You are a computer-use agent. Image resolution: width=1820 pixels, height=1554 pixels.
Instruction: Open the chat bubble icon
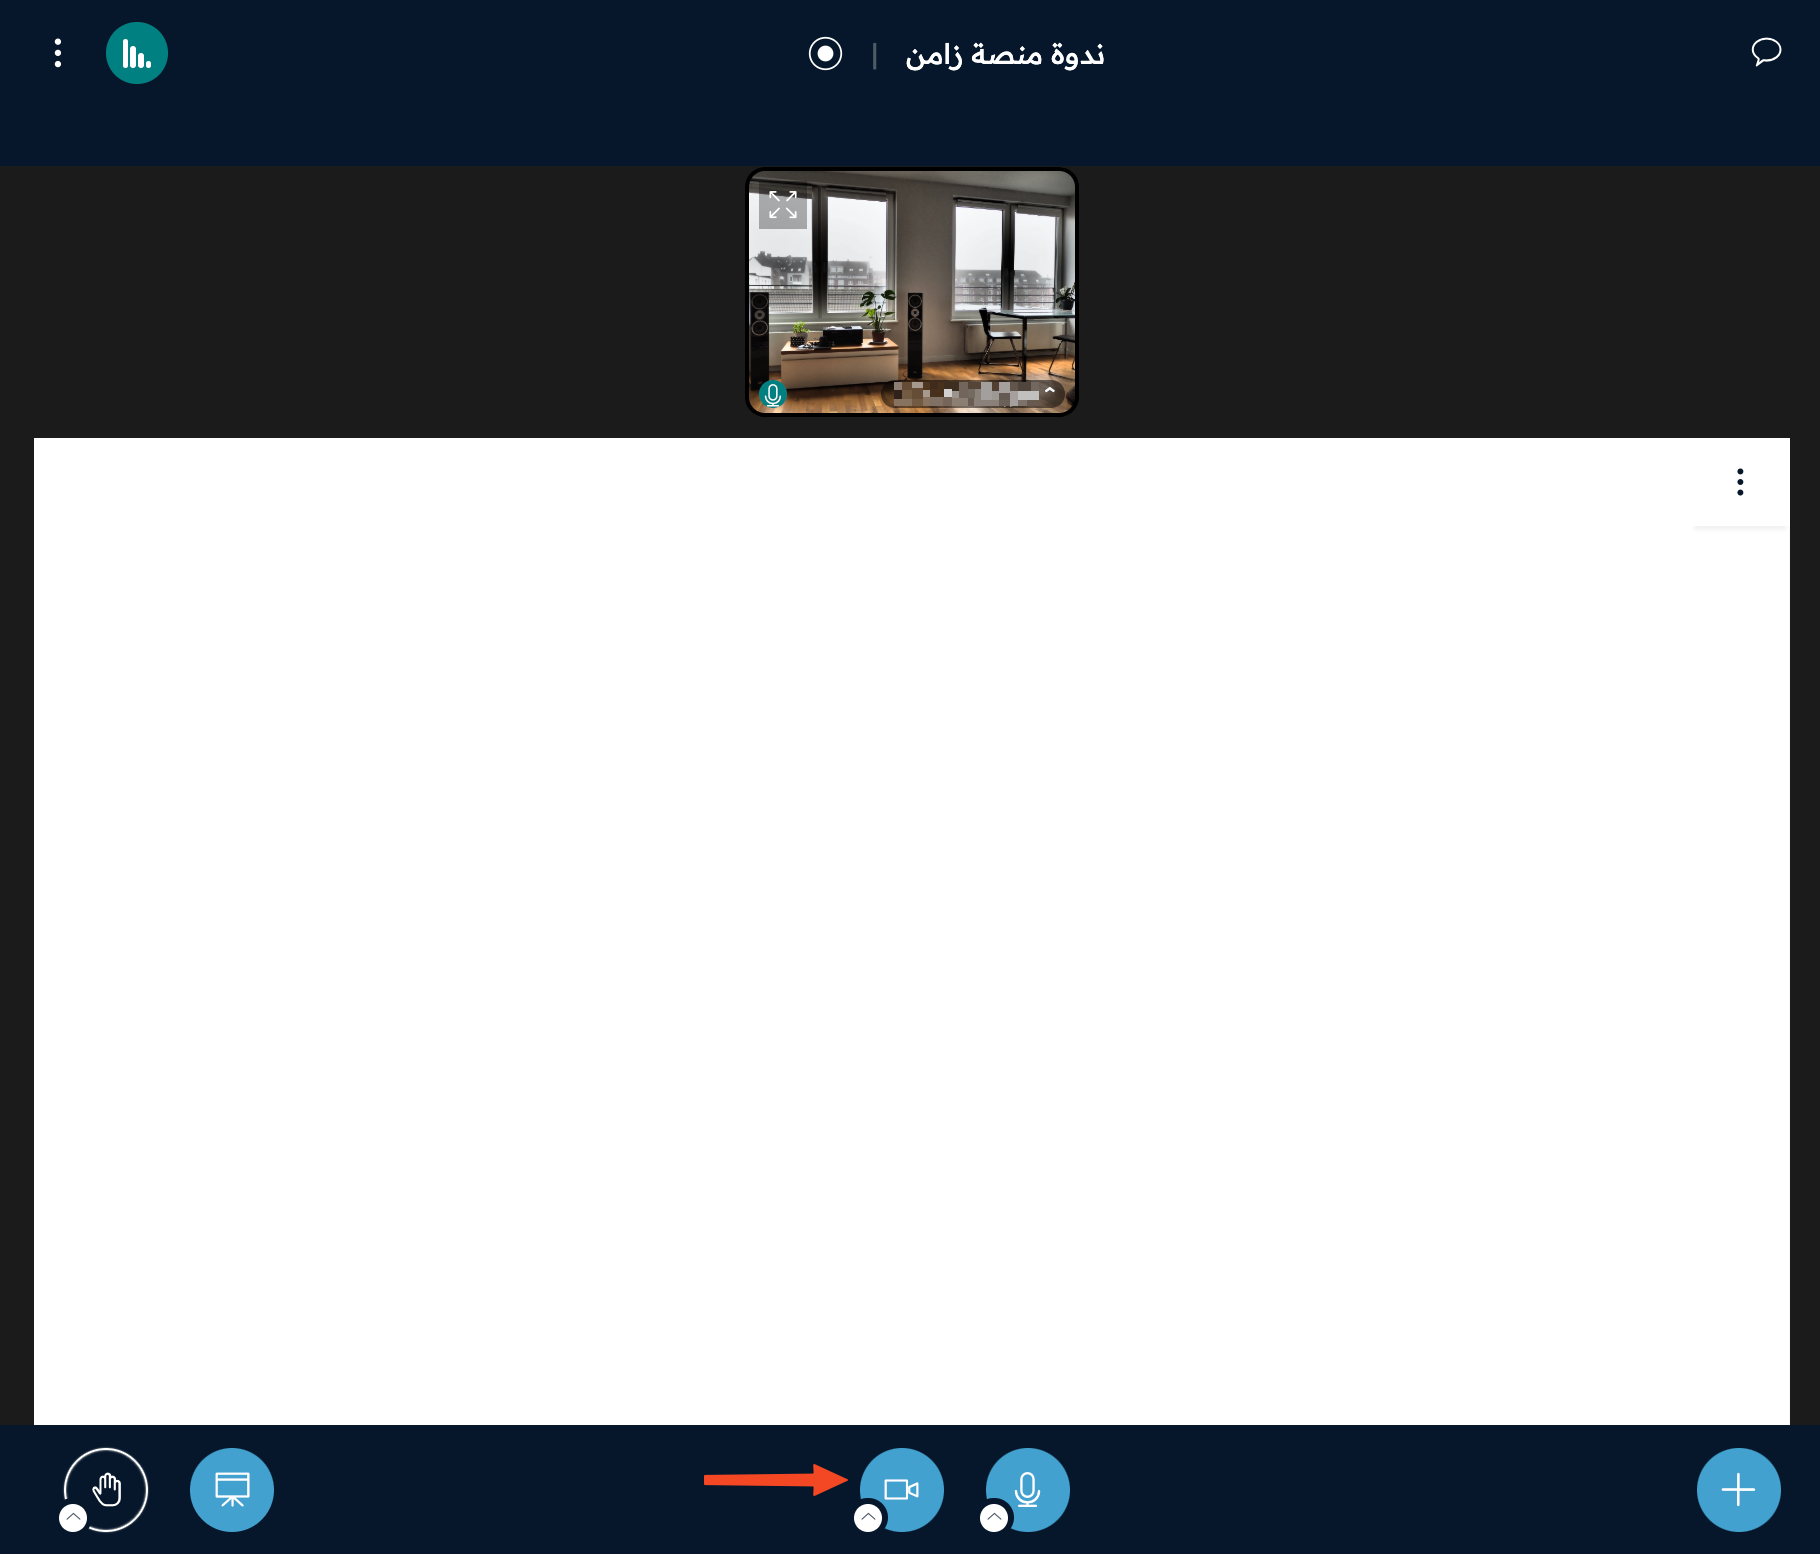pos(1766,52)
